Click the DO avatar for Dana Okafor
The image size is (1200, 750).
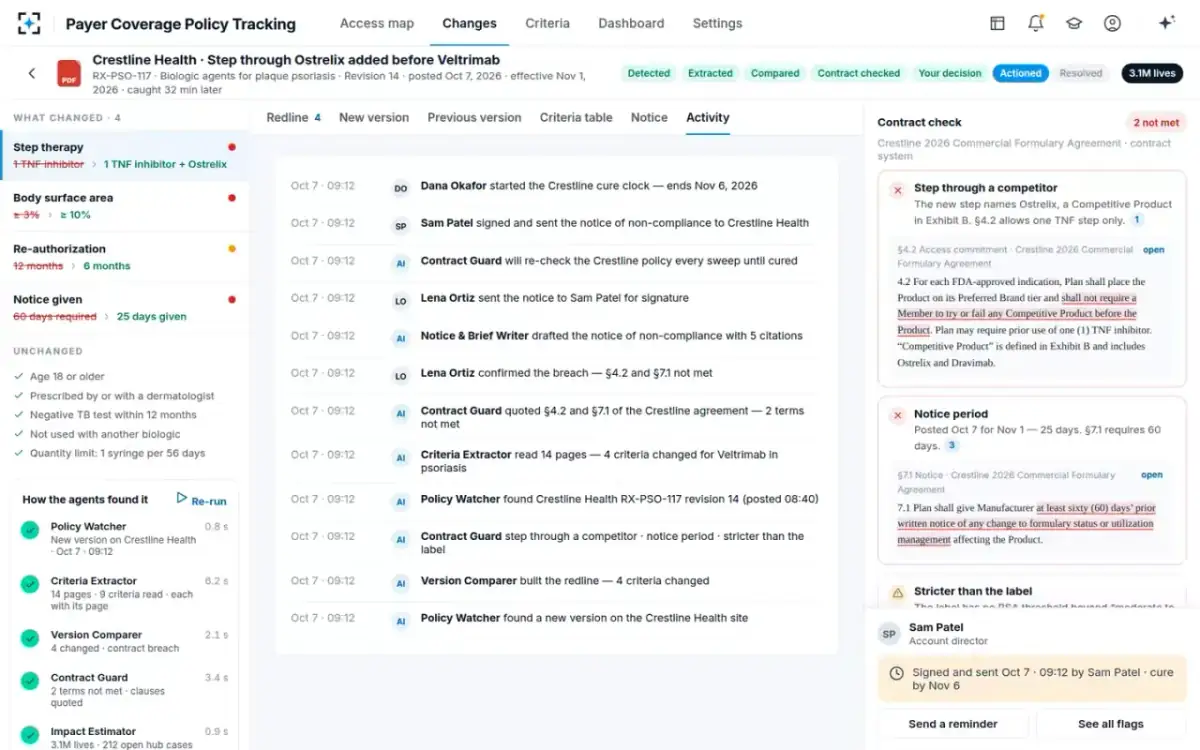pos(400,188)
